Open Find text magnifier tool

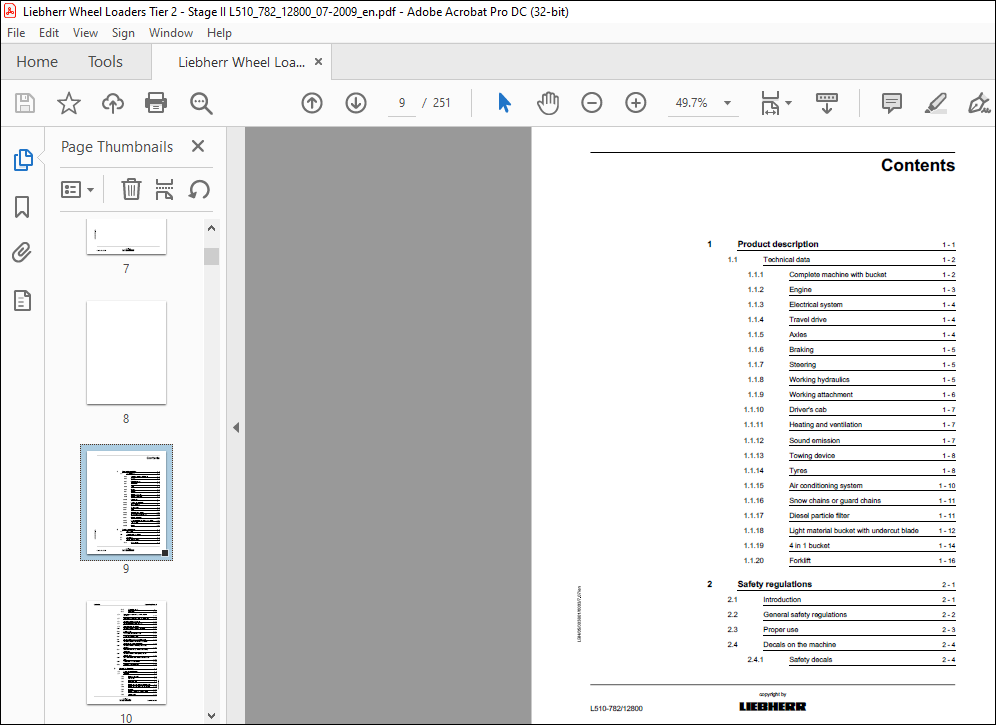(x=201, y=103)
